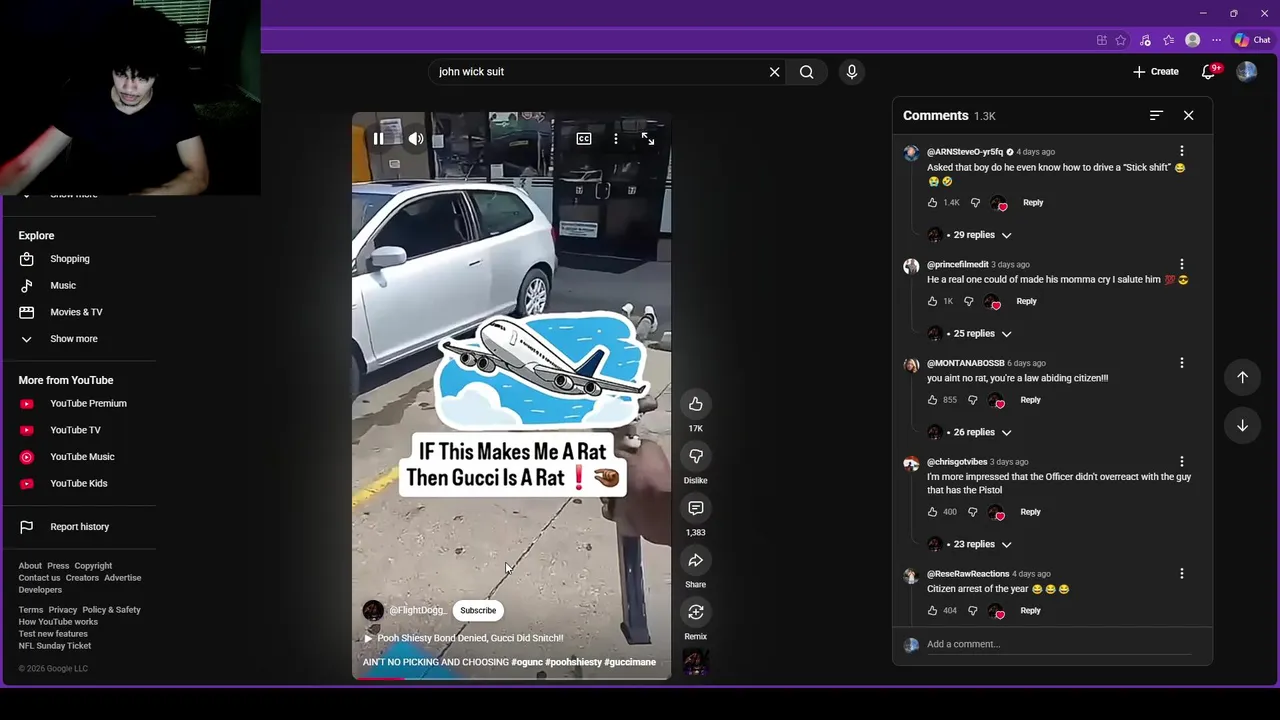The height and width of the screenshot is (720, 1280).
Task: Dislike the @princefilmedit comment
Action: (x=968, y=301)
